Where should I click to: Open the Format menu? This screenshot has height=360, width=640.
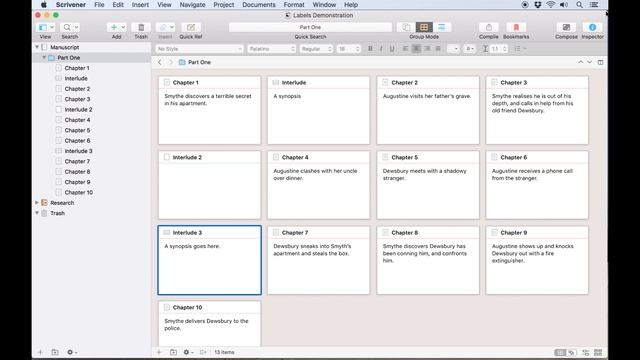(x=294, y=4)
